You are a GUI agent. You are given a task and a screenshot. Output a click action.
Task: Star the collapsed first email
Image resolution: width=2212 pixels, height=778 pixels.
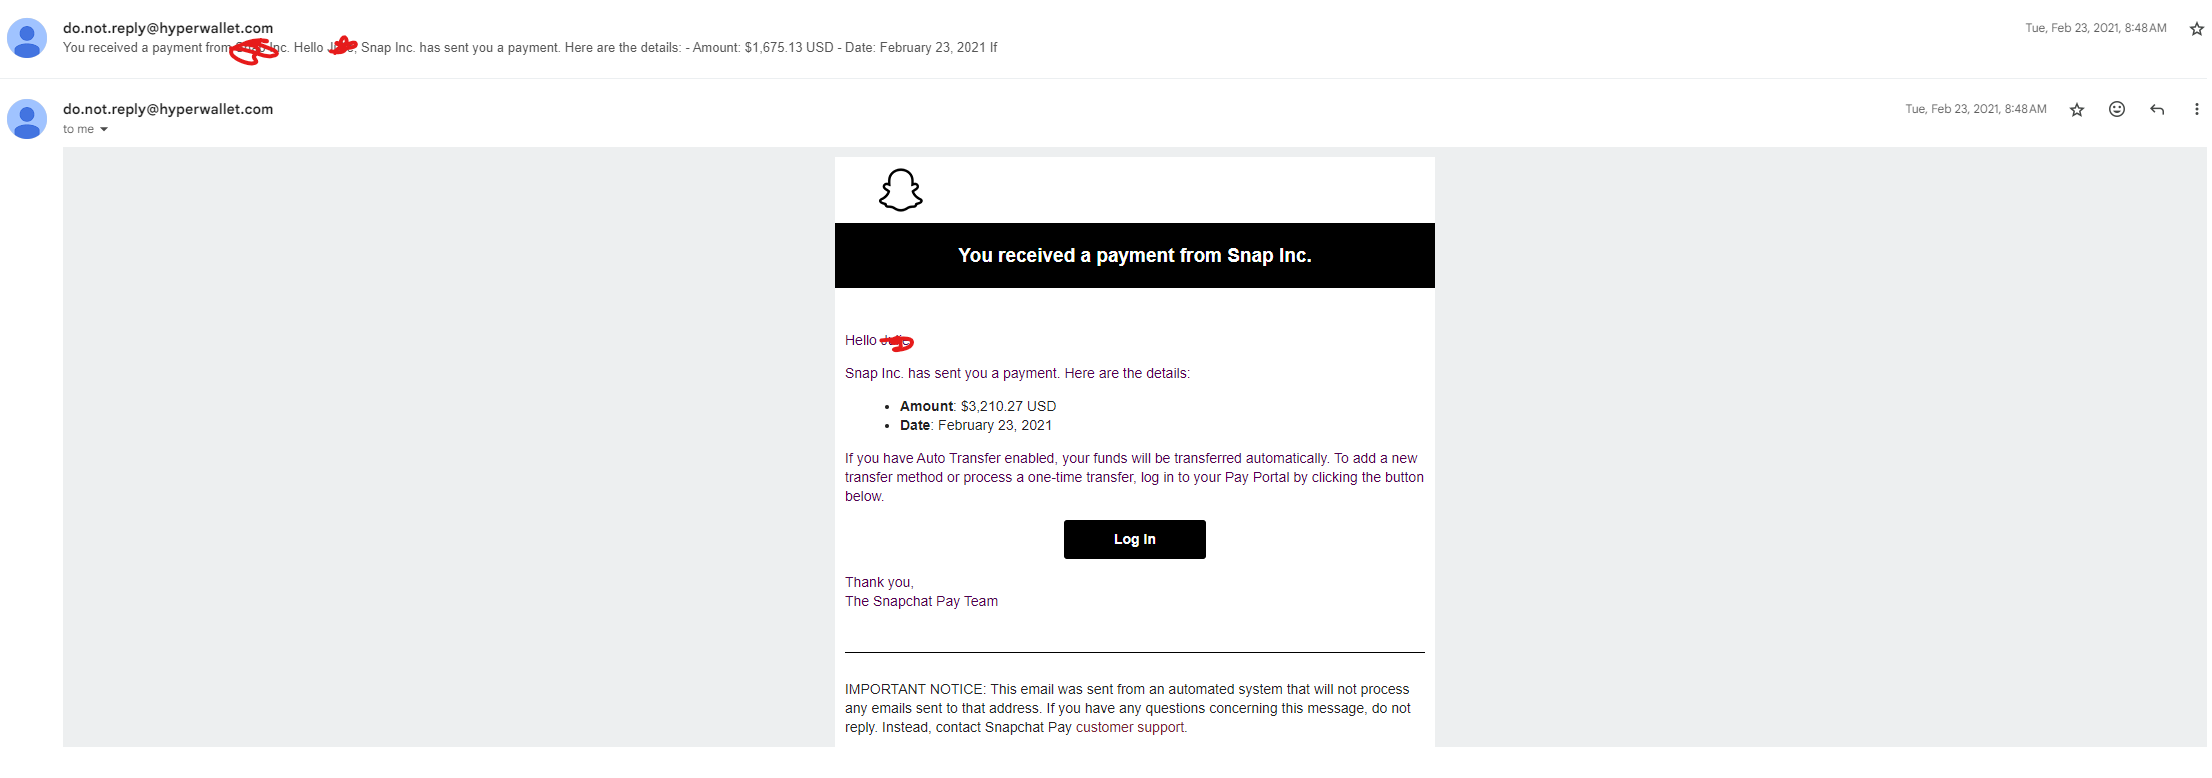[2196, 29]
